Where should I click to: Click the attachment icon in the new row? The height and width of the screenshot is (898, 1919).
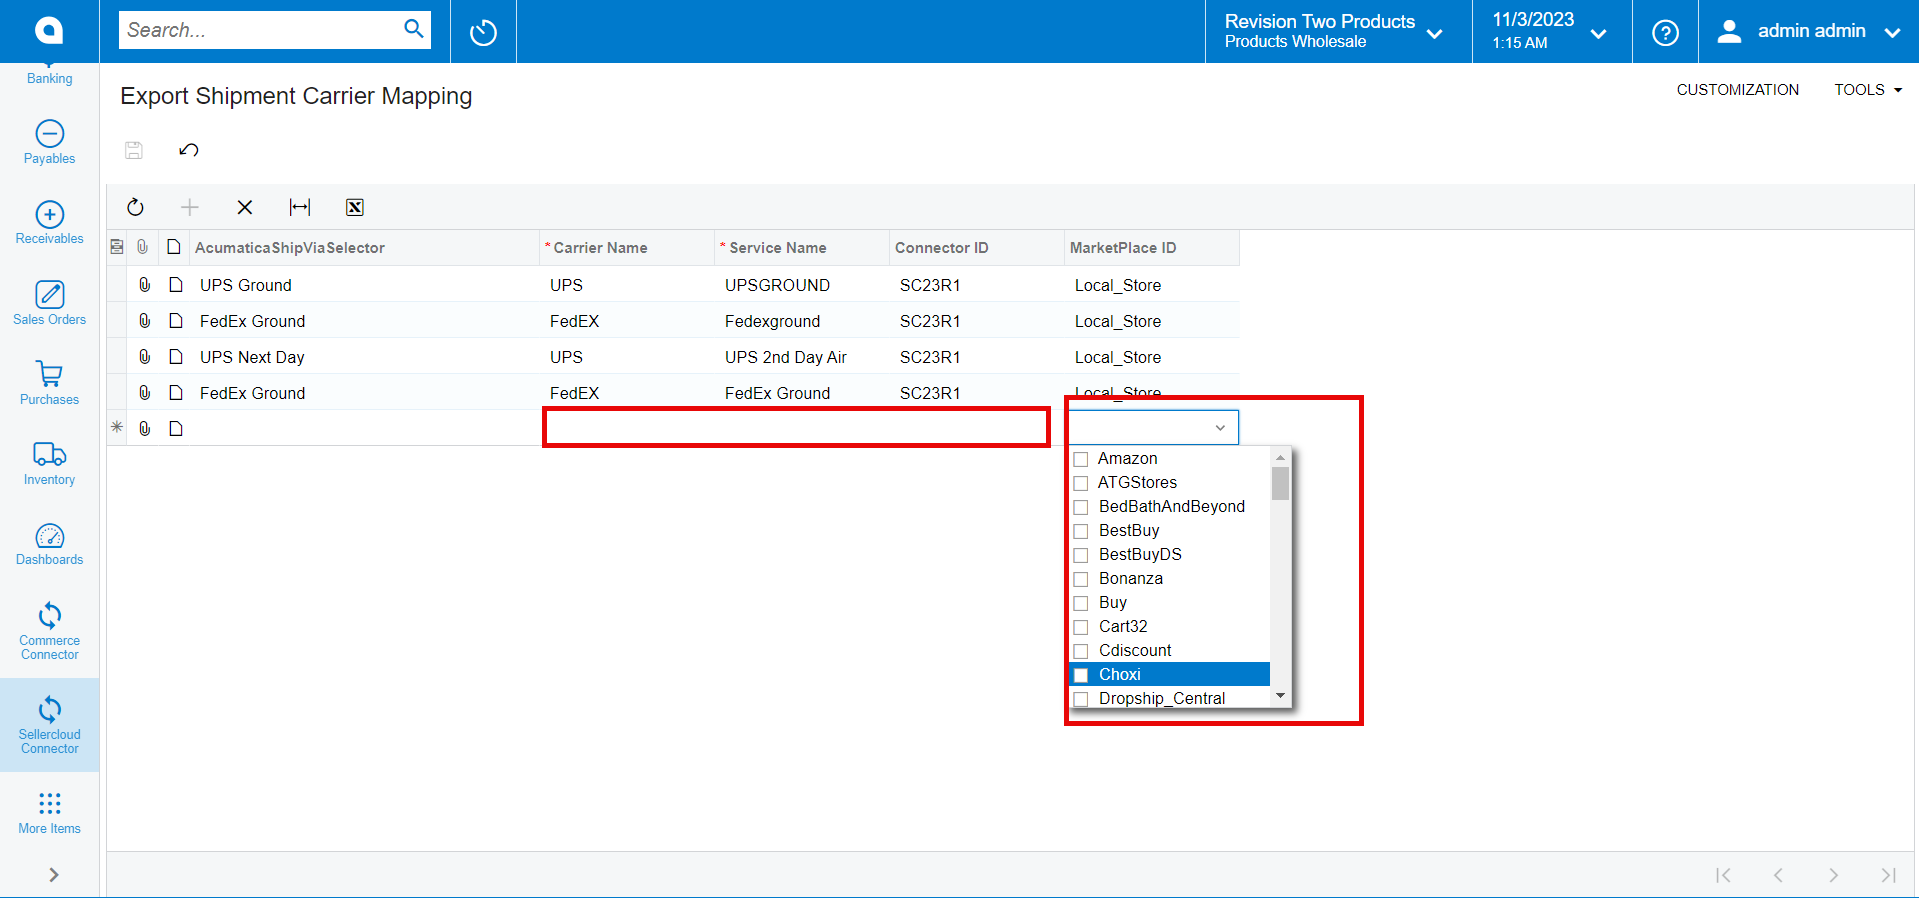145,428
